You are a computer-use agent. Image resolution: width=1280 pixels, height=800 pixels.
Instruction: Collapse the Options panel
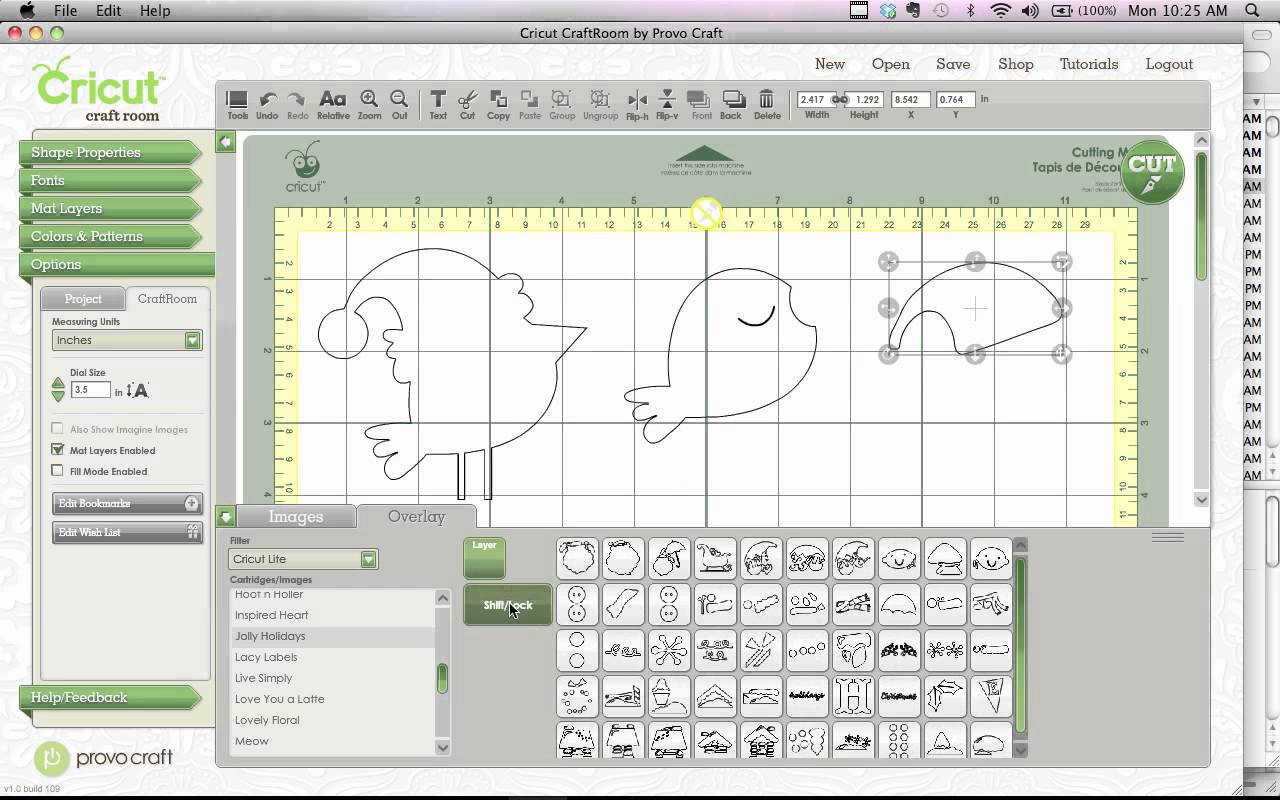[116, 264]
